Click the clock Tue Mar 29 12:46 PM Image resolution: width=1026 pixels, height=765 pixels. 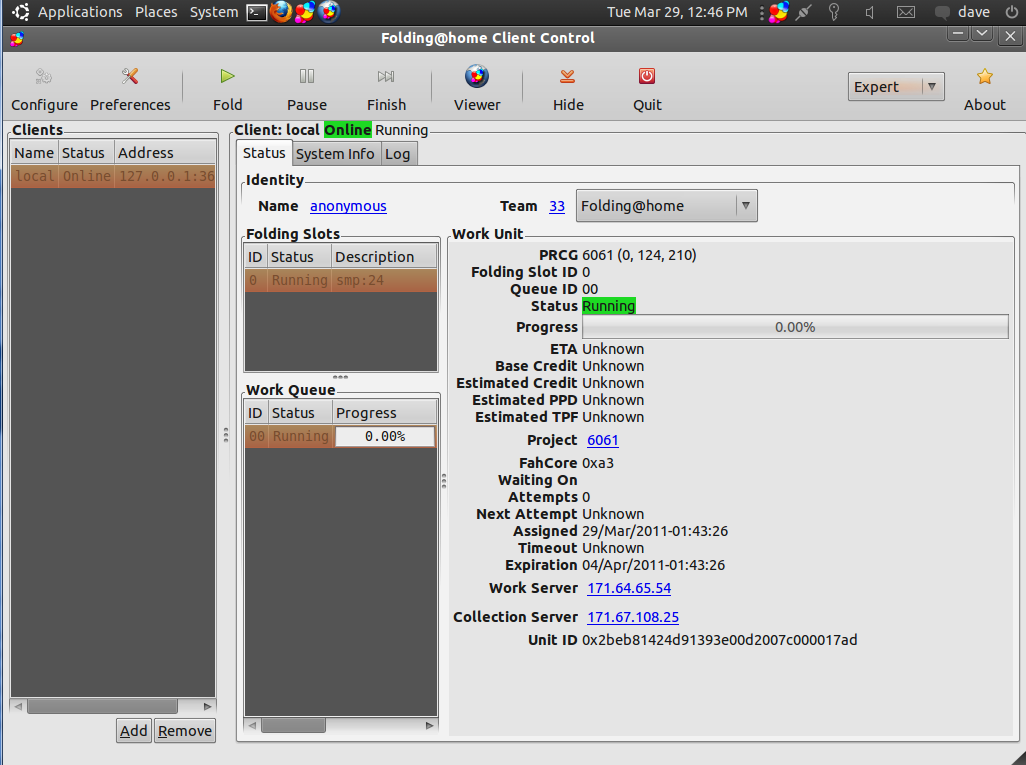tap(677, 12)
